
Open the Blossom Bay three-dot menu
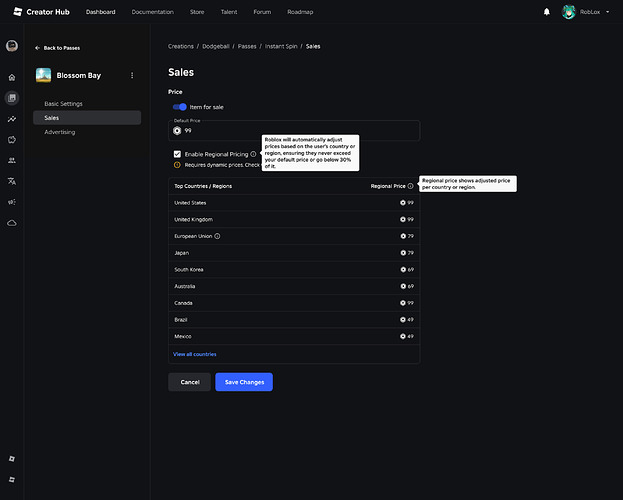(x=132, y=75)
